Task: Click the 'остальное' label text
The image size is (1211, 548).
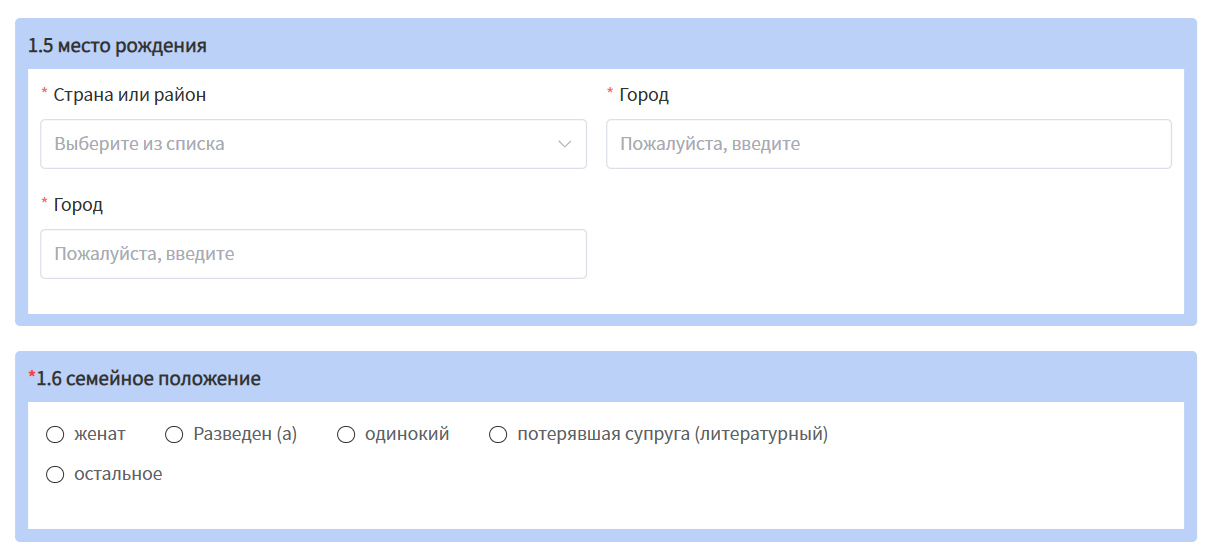Action: [x=118, y=474]
